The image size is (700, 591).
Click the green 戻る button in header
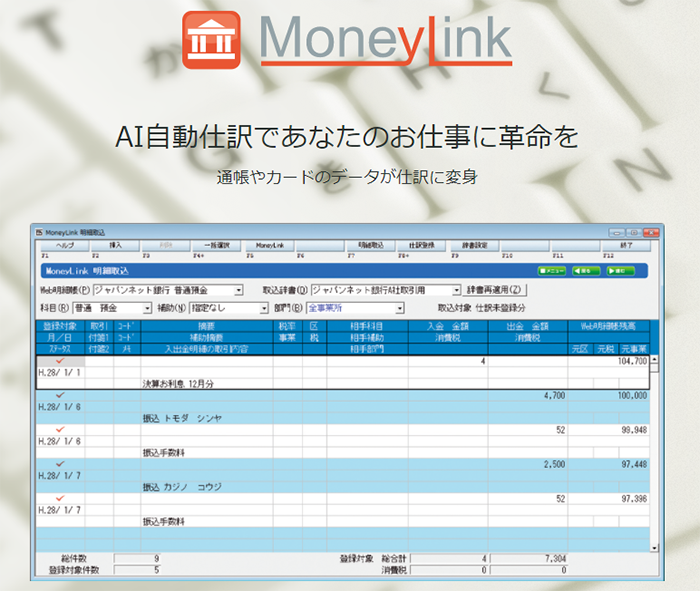point(588,270)
